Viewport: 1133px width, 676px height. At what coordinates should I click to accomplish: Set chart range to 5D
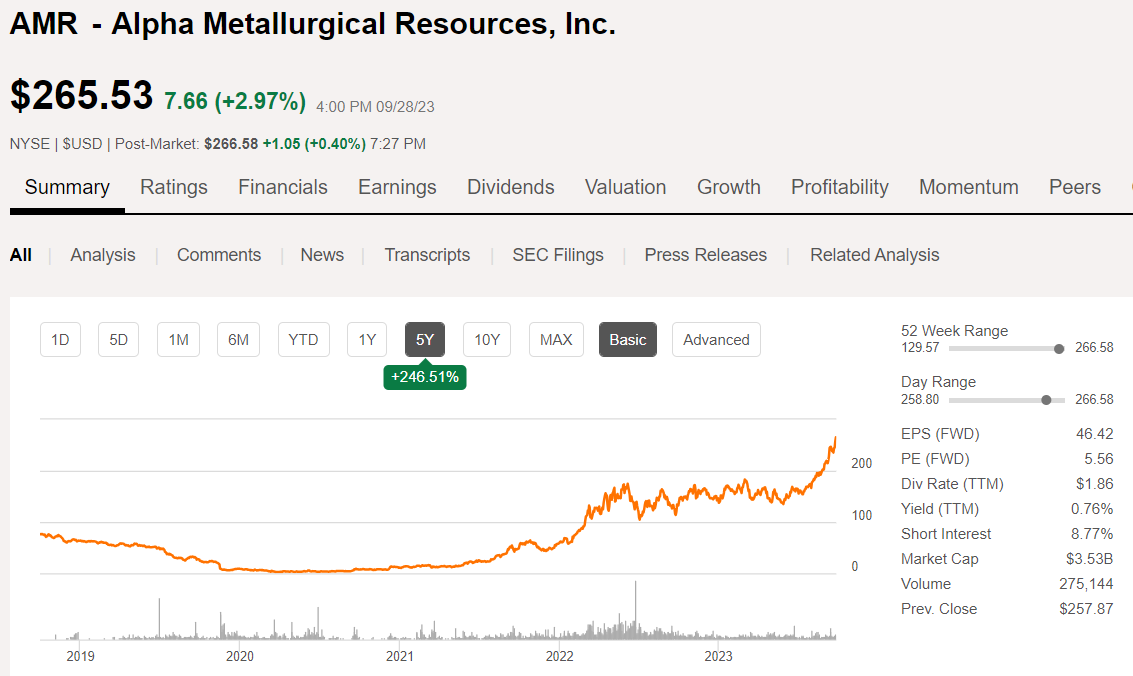pyautogui.click(x=119, y=339)
